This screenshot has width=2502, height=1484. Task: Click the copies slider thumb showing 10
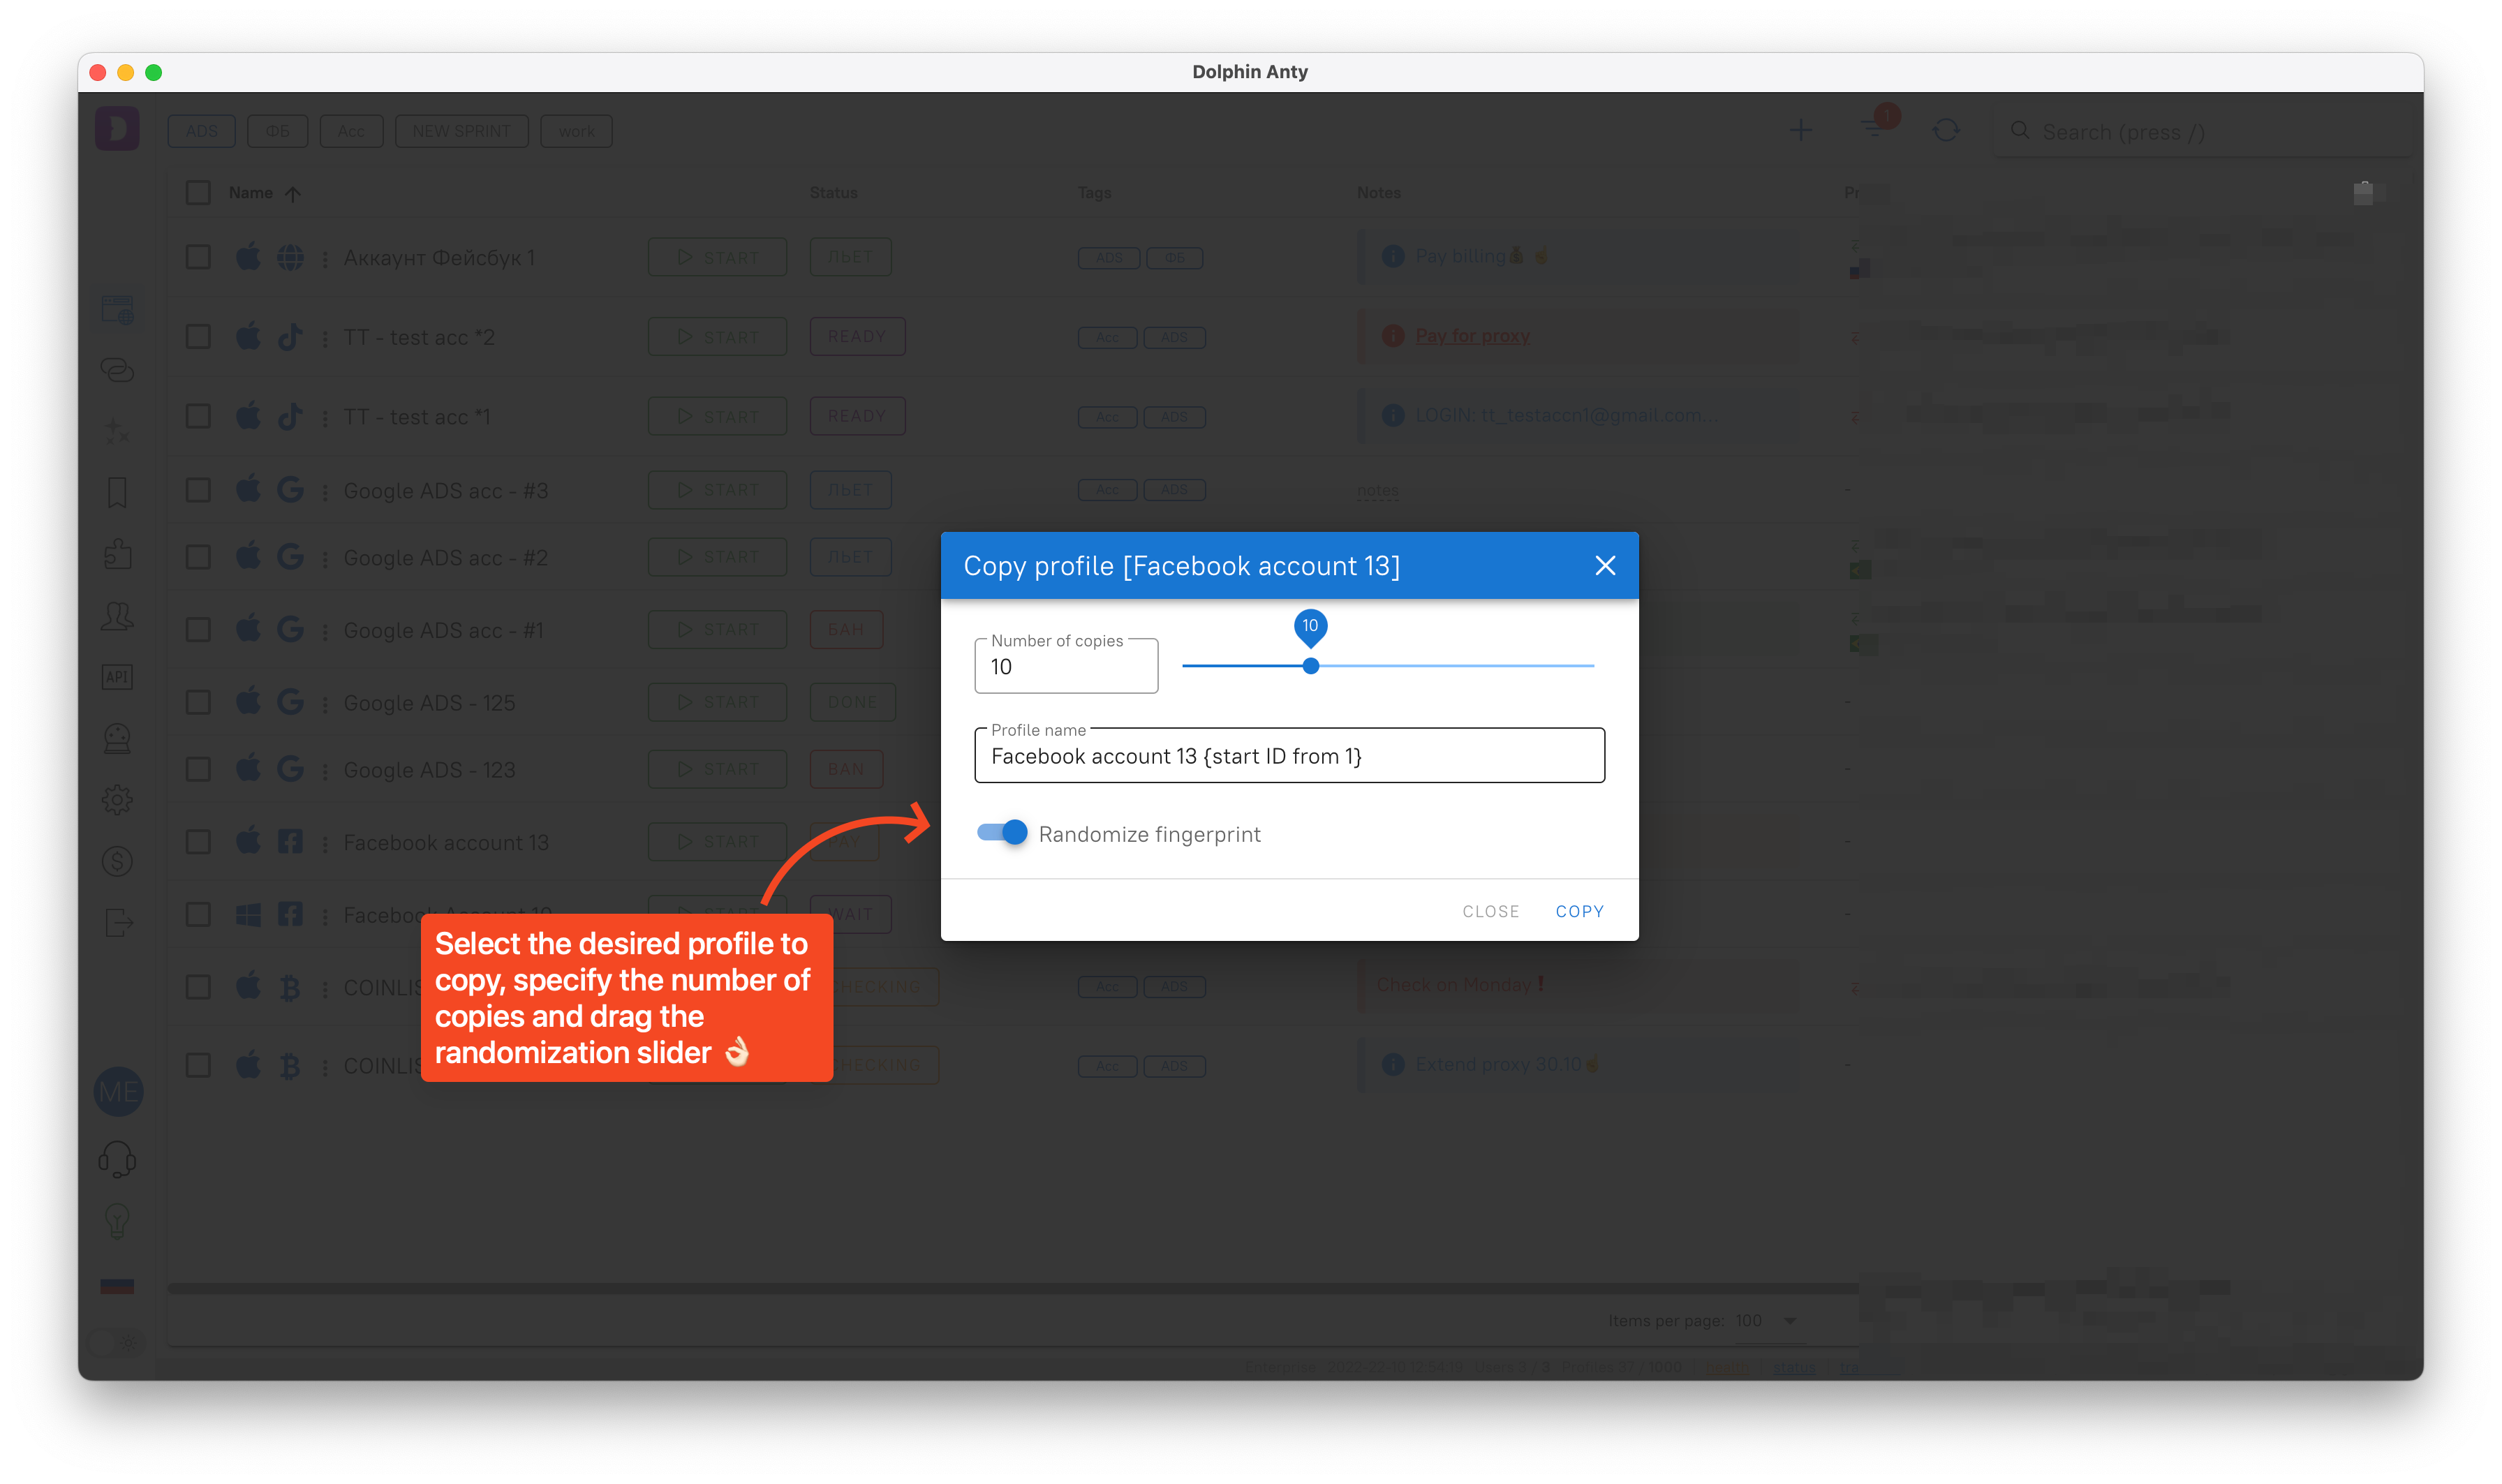point(1310,666)
